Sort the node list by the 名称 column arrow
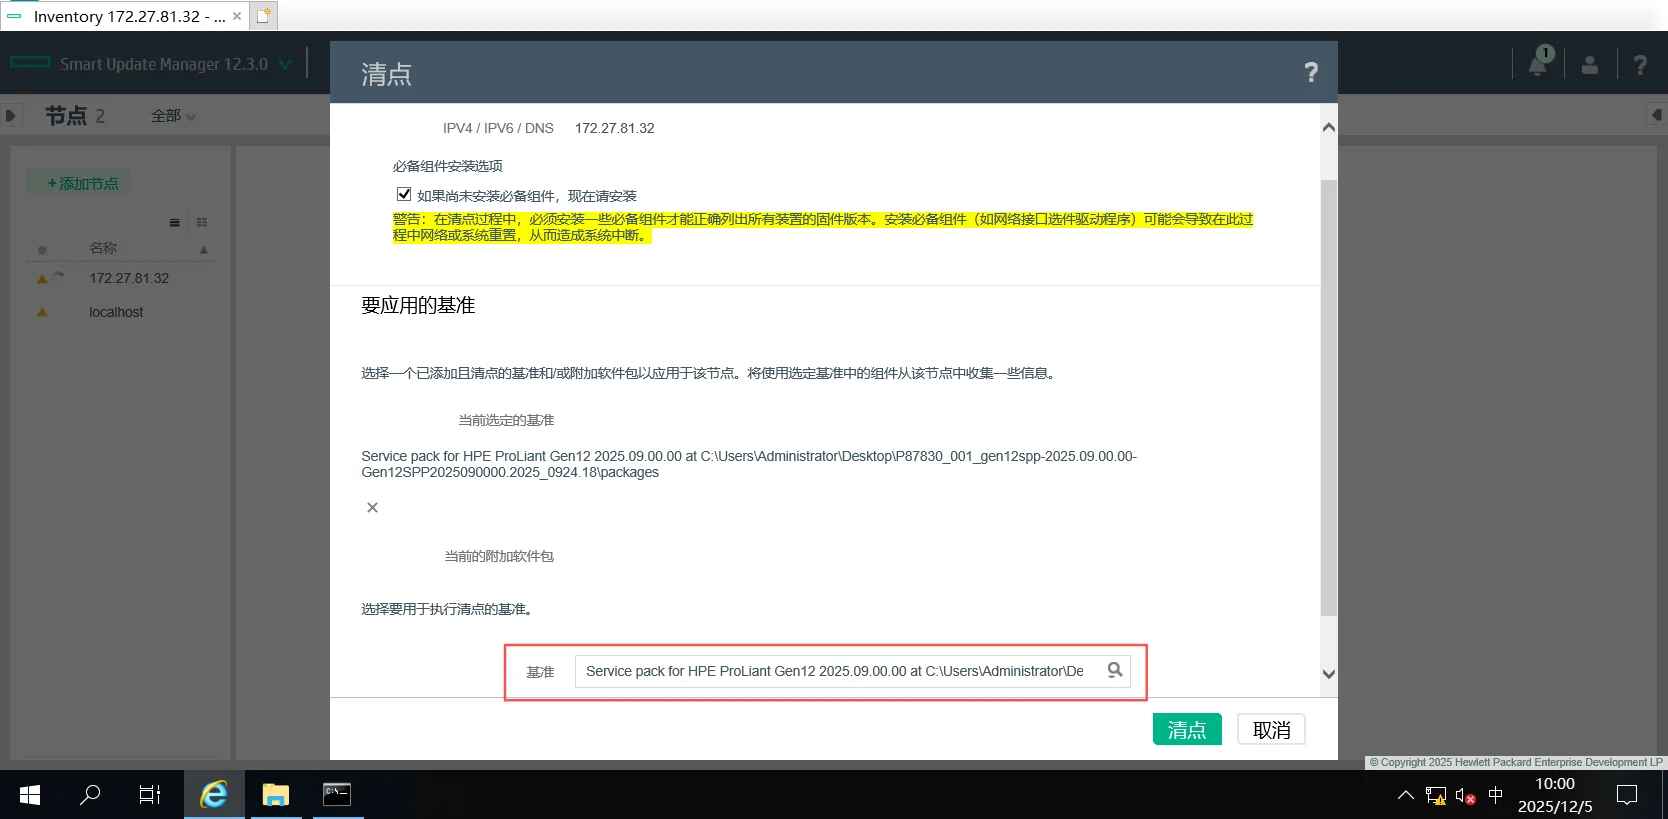This screenshot has height=819, width=1668. pos(204,249)
